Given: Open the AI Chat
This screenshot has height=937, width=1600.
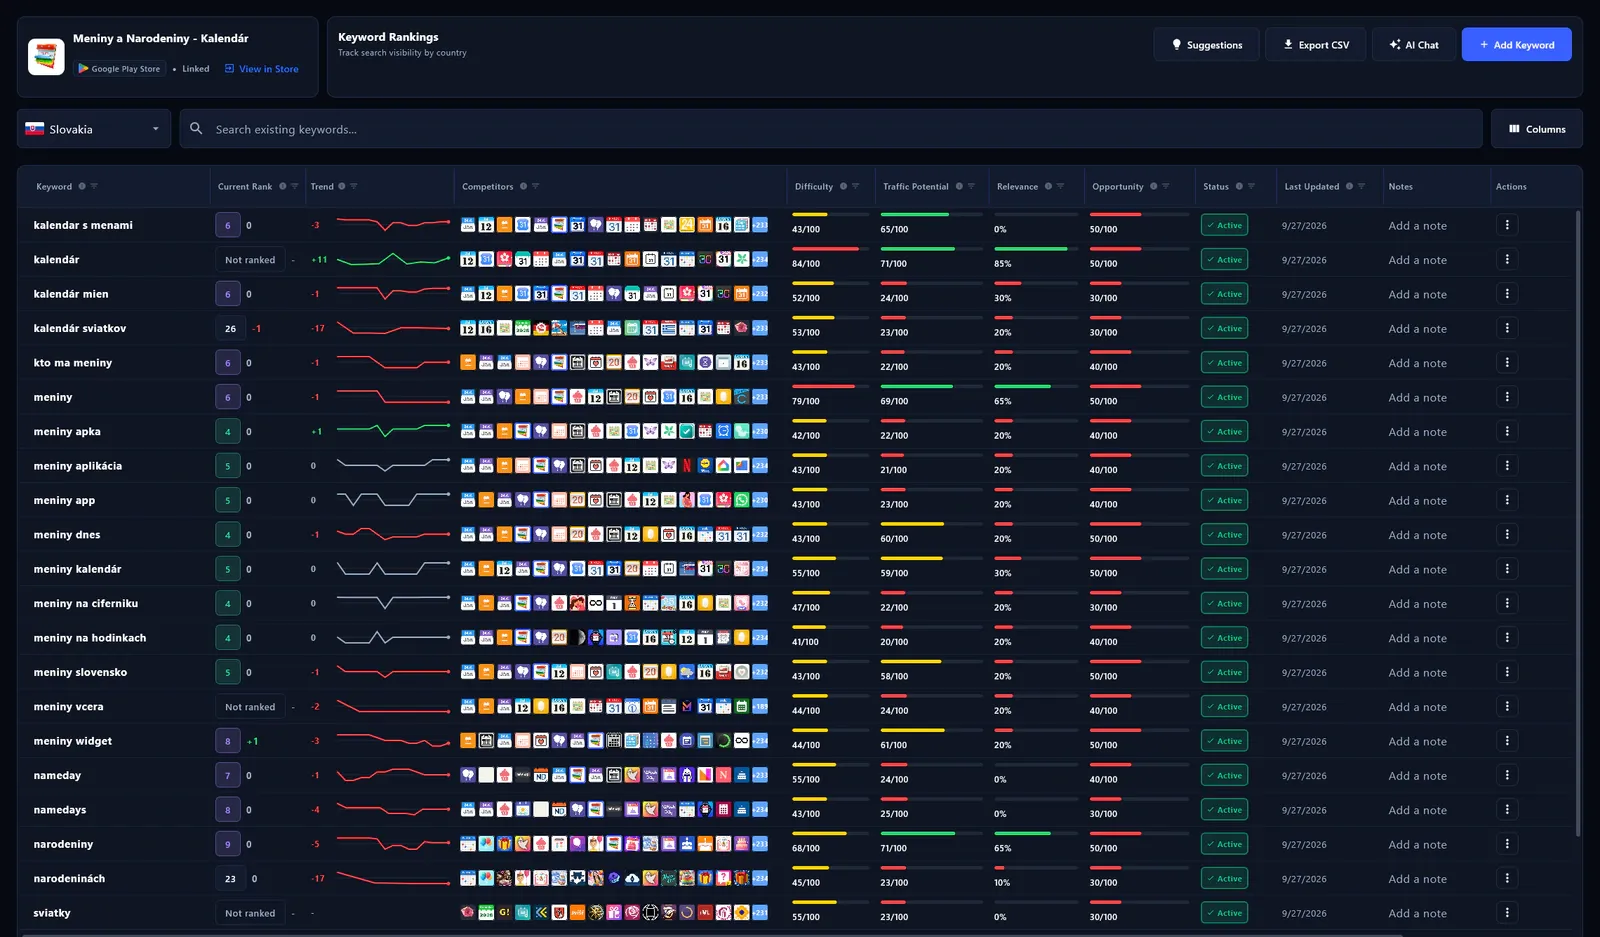Looking at the screenshot, I should point(1414,45).
